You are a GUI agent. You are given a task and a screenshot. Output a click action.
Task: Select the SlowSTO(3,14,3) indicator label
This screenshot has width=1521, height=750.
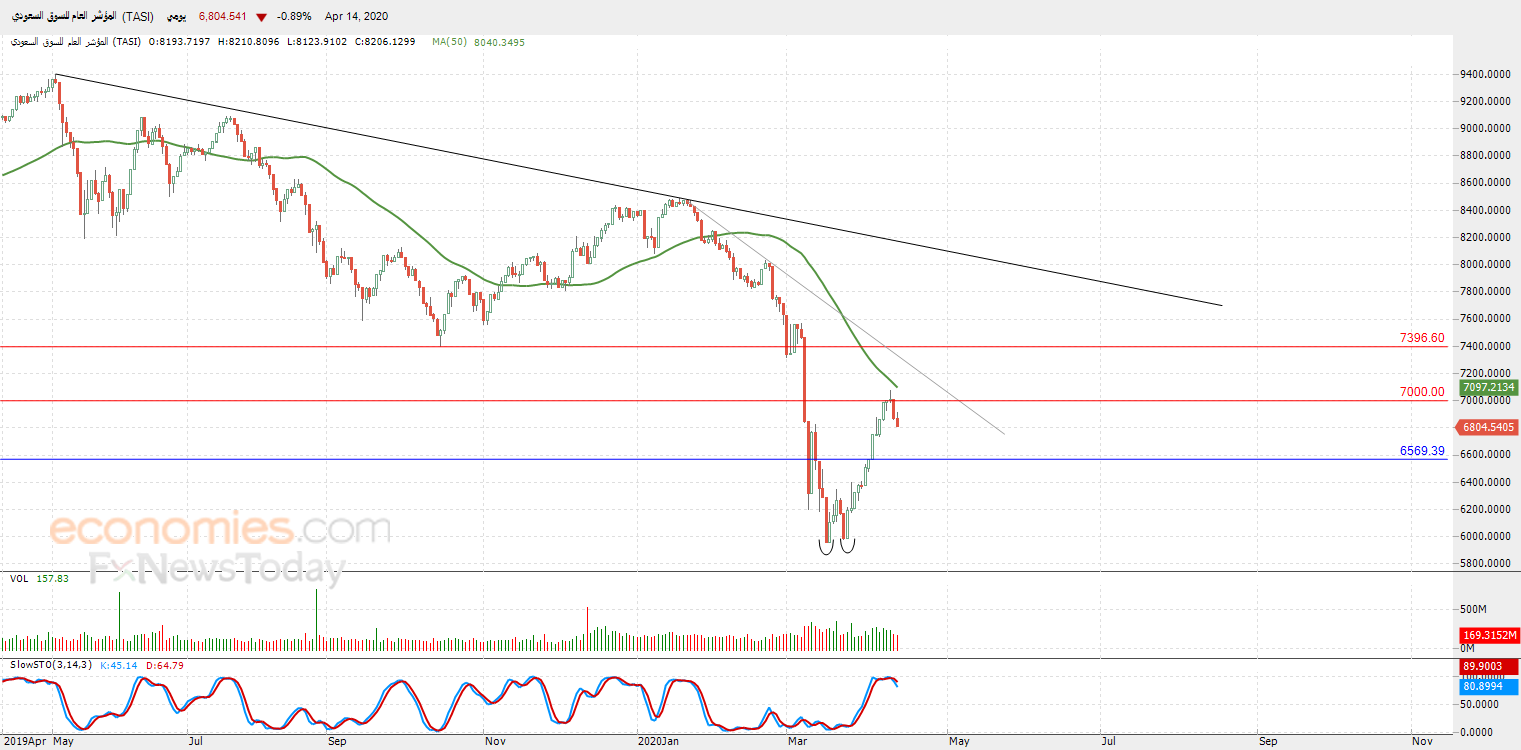[49, 665]
